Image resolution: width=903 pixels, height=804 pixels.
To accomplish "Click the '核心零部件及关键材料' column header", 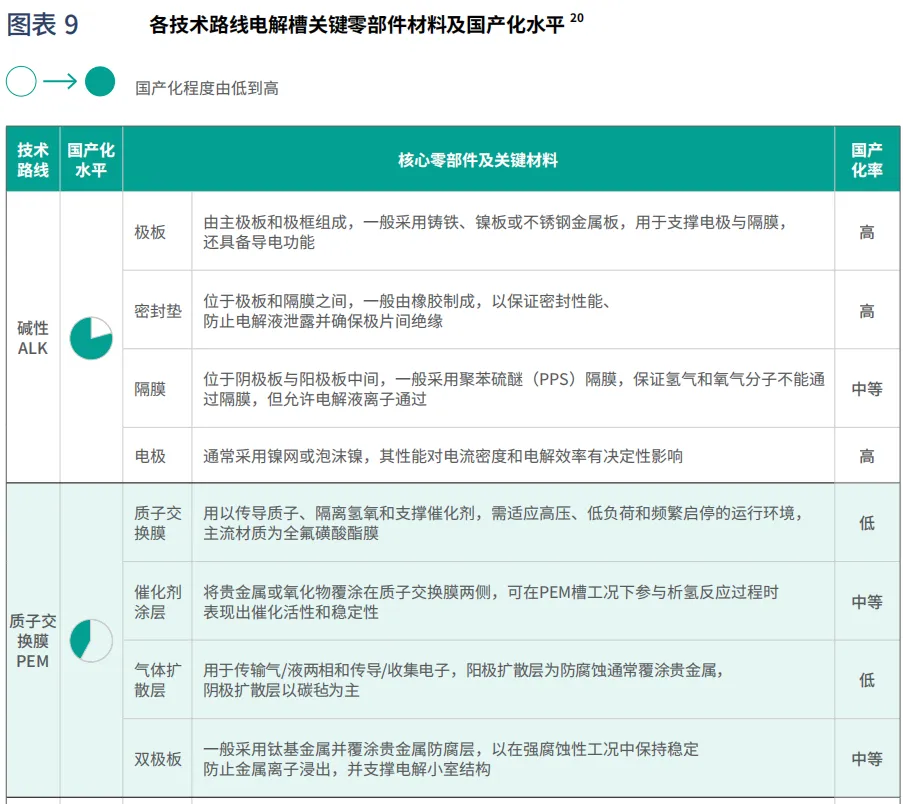I will point(478,160).
